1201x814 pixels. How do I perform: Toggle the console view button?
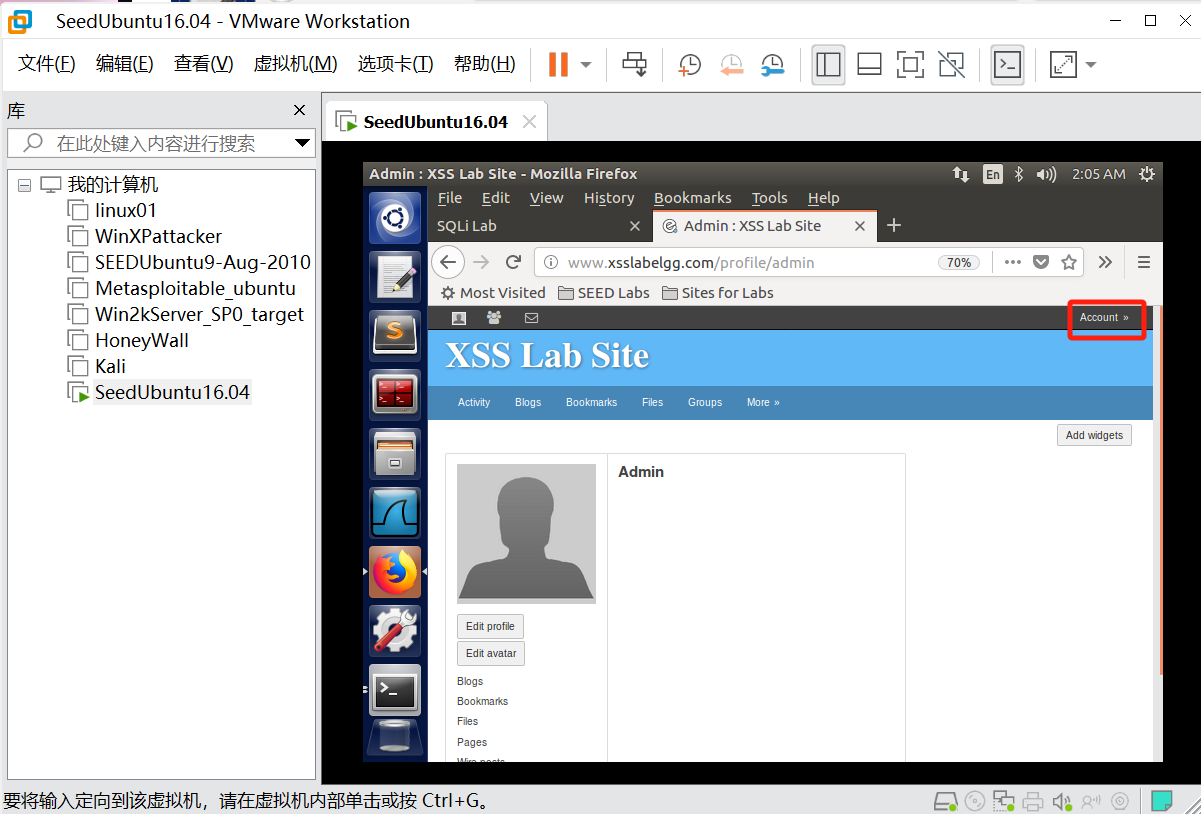pos(1007,65)
